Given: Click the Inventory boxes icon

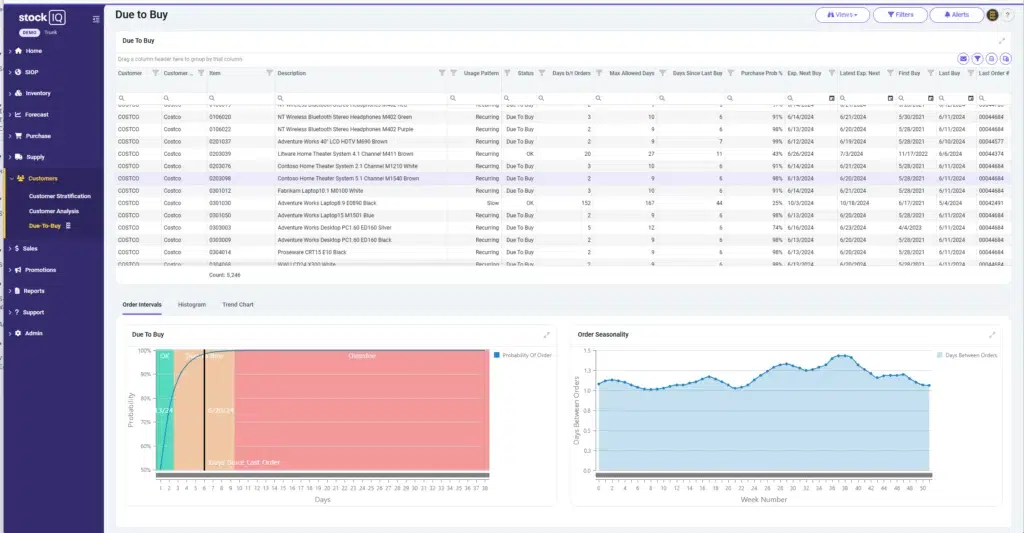Looking at the screenshot, I should click(18, 93).
